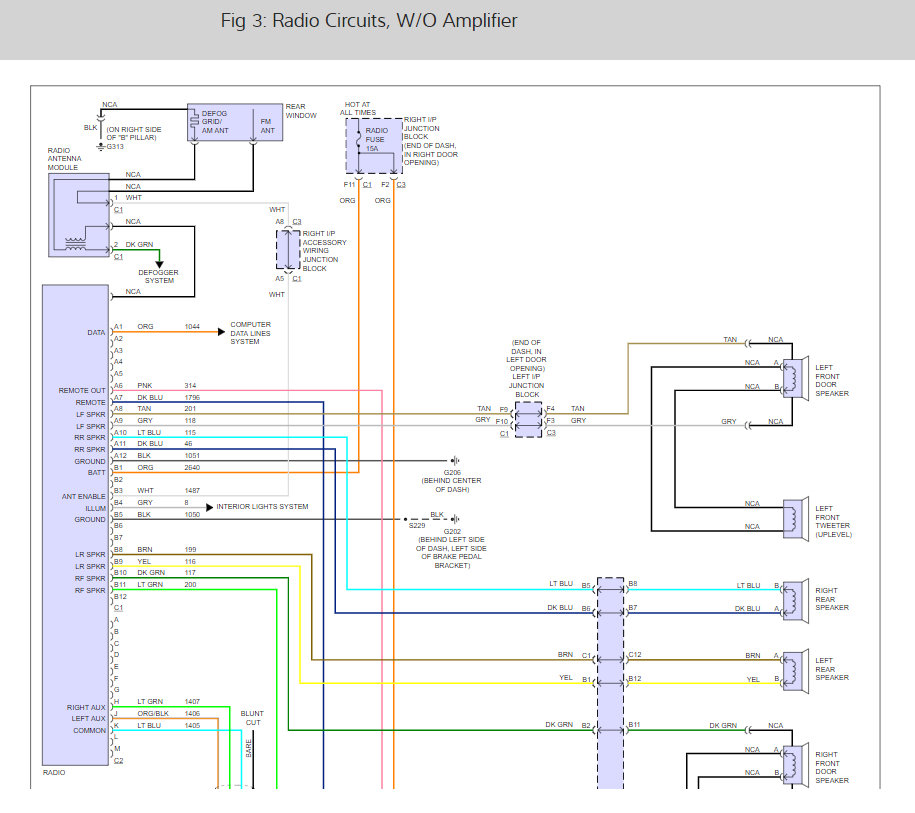Viewport: 915px width, 813px height.
Task: Click the right I/P accessory wiring junction block symbol
Action: point(288,250)
